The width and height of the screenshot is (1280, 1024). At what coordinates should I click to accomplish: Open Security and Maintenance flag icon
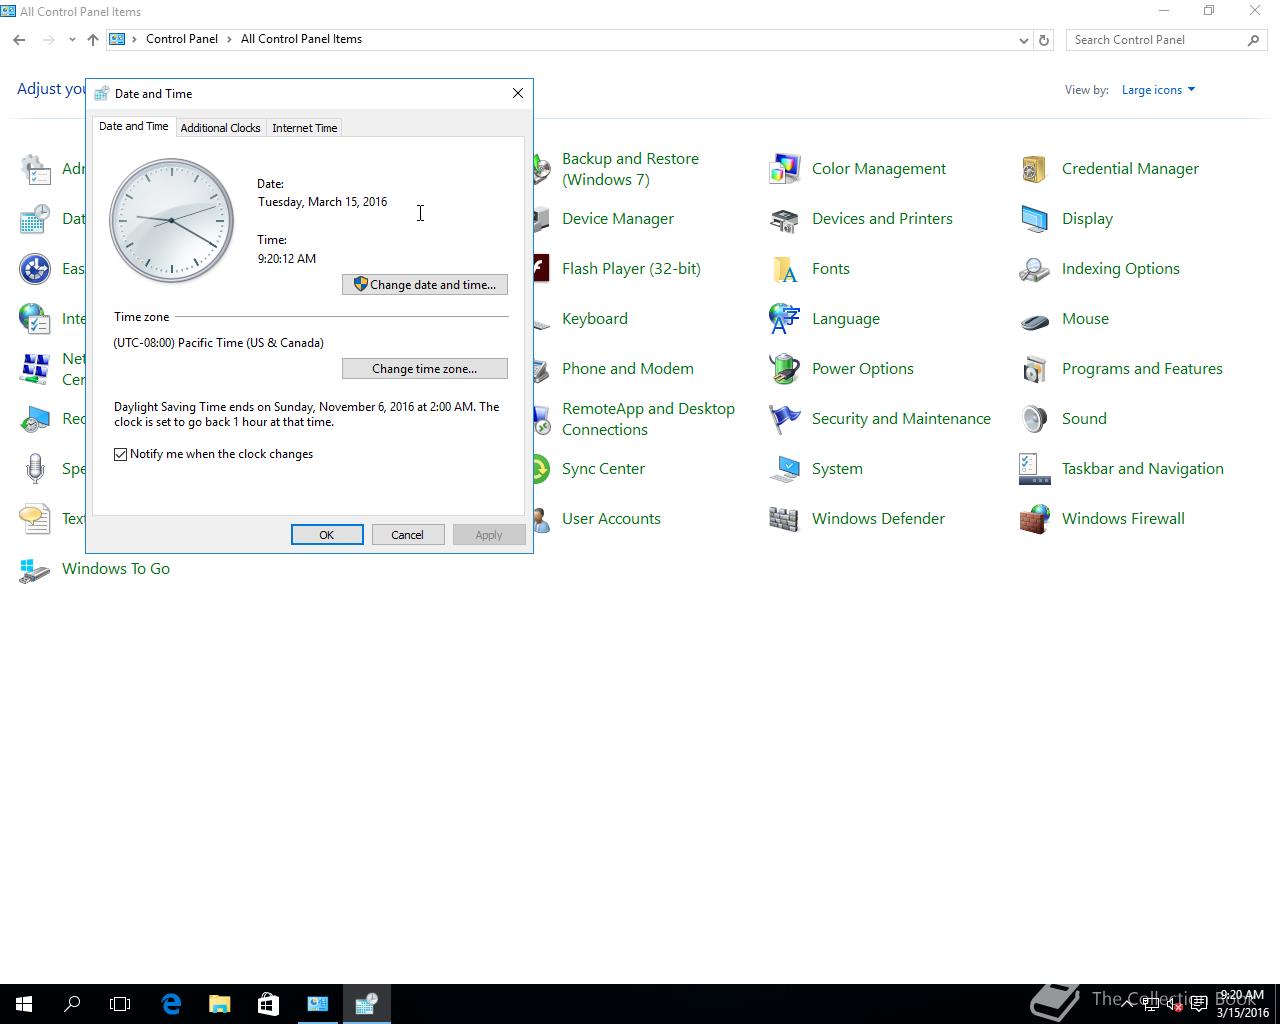pyautogui.click(x=784, y=419)
